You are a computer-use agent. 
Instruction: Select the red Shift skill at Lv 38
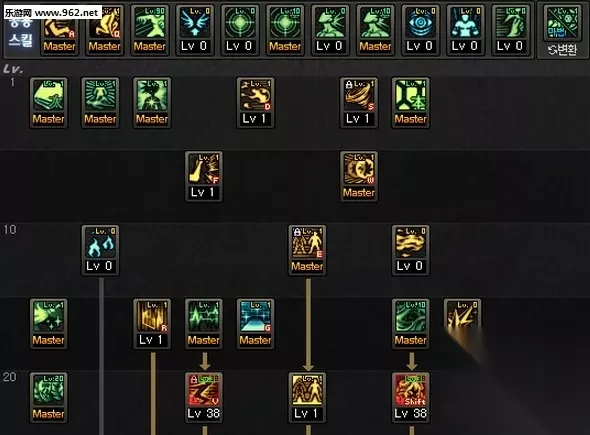coord(411,398)
